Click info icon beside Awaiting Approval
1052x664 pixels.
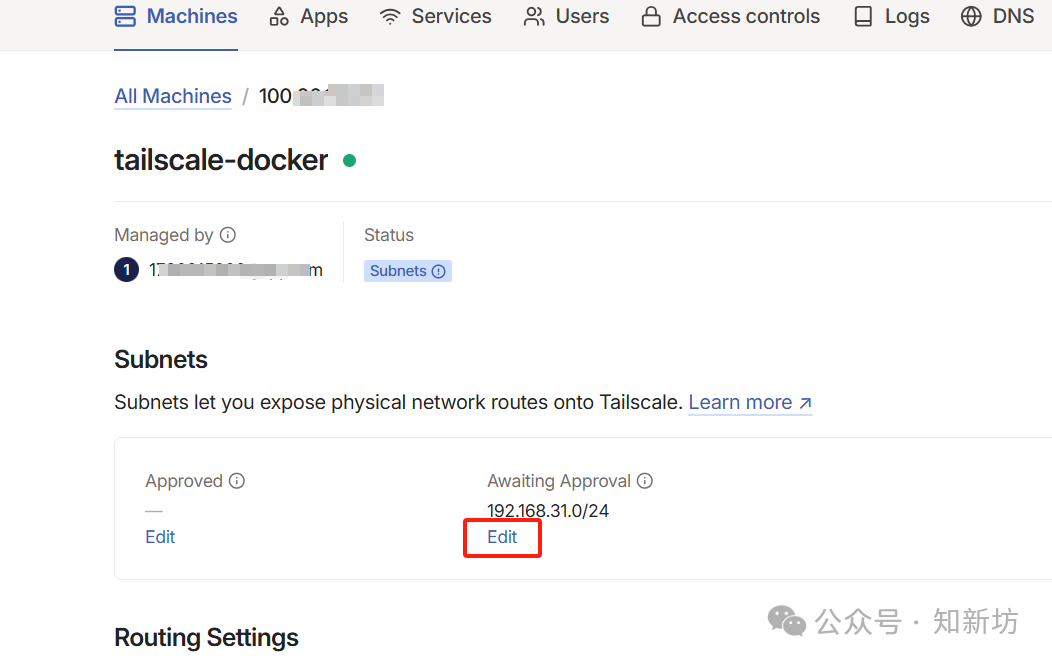coord(645,481)
